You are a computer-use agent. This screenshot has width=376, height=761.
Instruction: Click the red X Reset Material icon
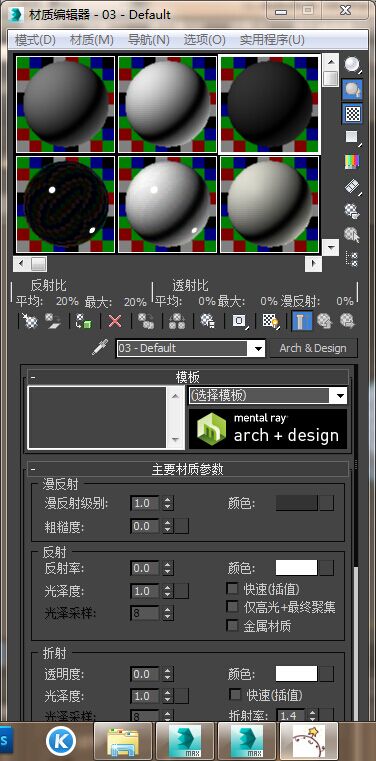[115, 321]
